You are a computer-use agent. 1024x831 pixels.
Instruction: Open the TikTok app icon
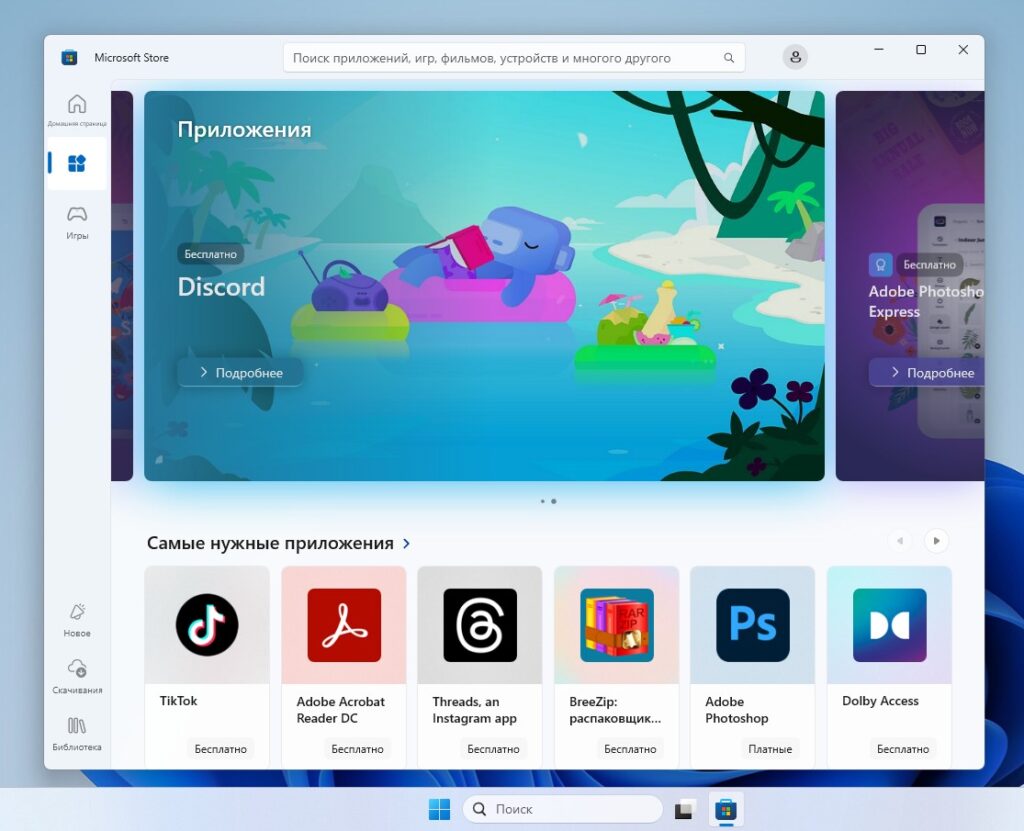click(207, 625)
